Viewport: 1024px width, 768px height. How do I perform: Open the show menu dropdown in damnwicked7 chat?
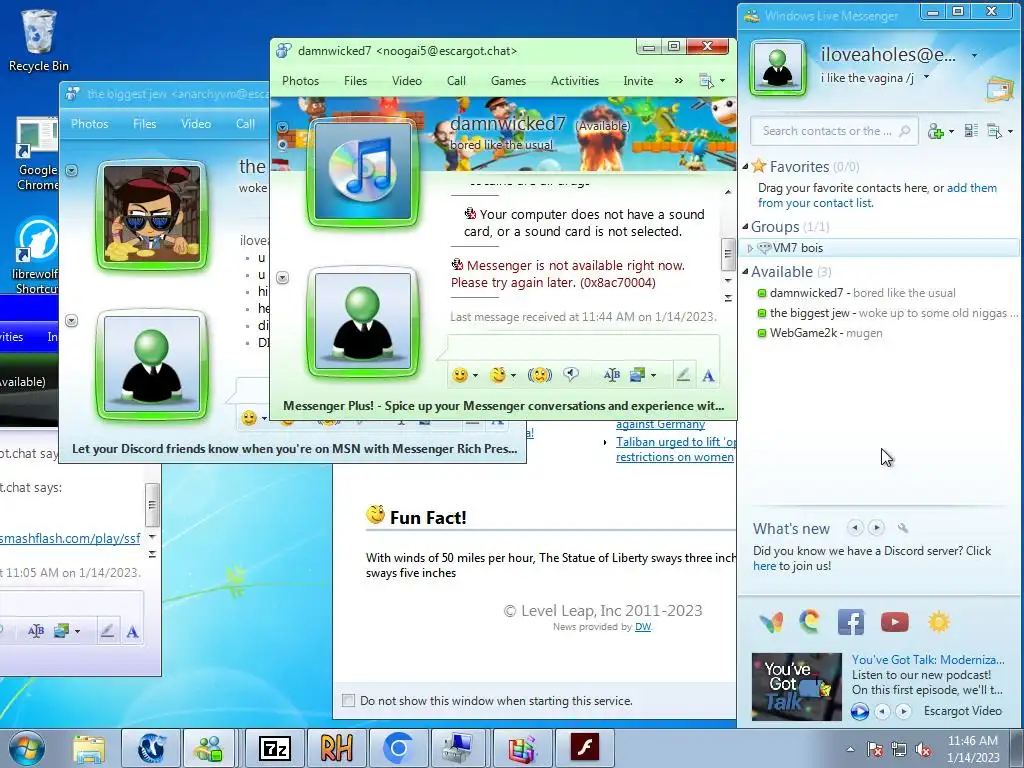click(x=712, y=81)
